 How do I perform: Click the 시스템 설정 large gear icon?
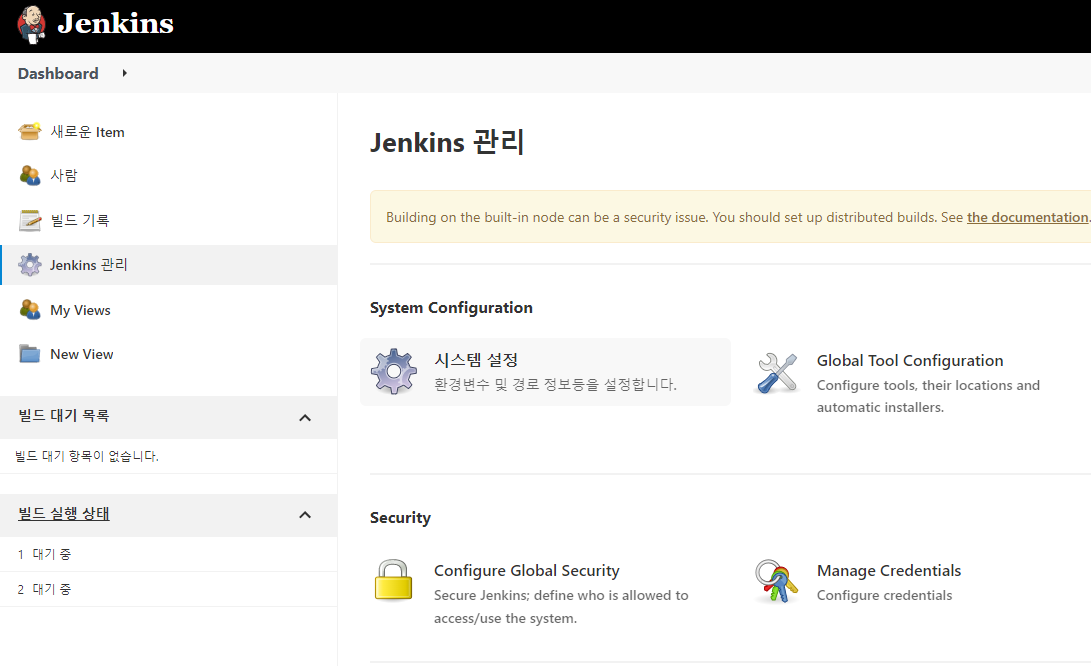click(x=394, y=372)
